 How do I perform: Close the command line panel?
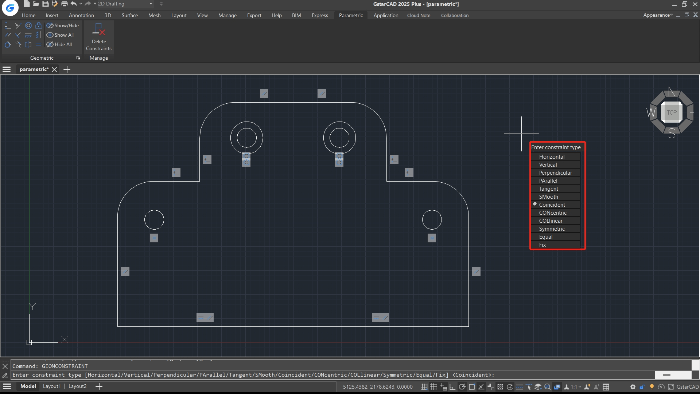pos(5,366)
